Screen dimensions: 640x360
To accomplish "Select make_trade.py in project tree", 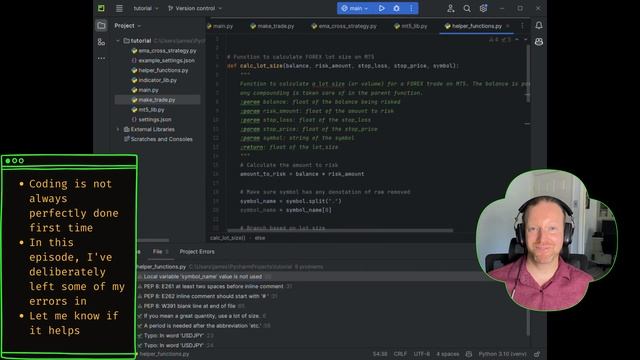I will point(158,100).
